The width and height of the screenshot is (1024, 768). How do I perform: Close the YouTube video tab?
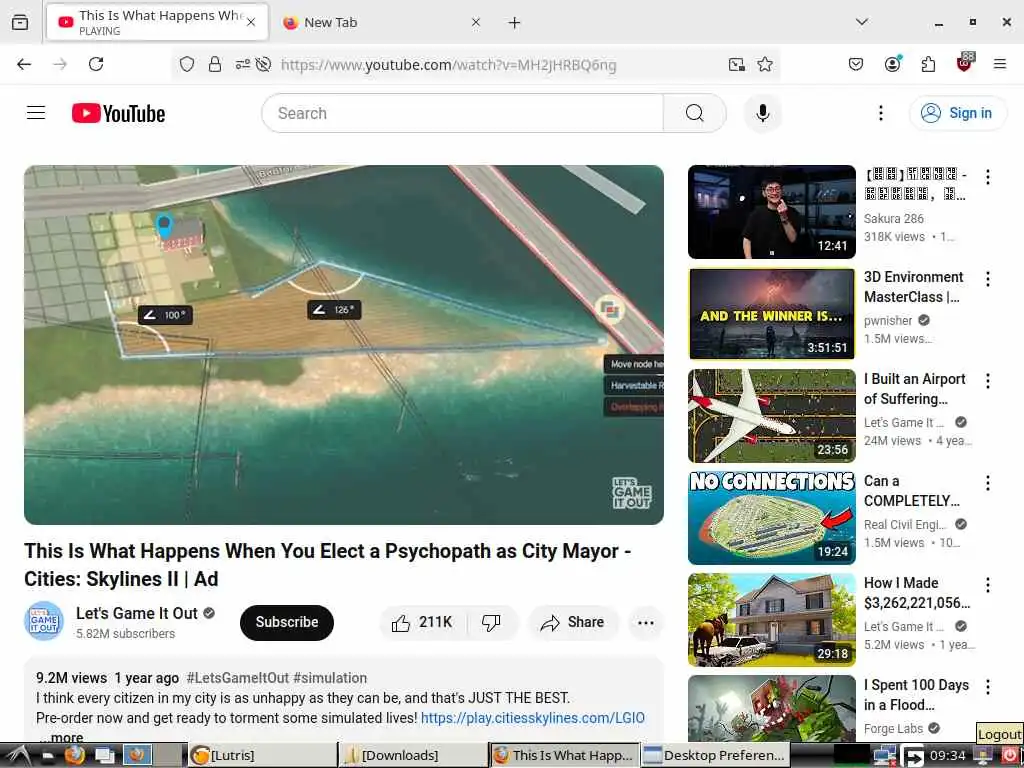(x=251, y=22)
